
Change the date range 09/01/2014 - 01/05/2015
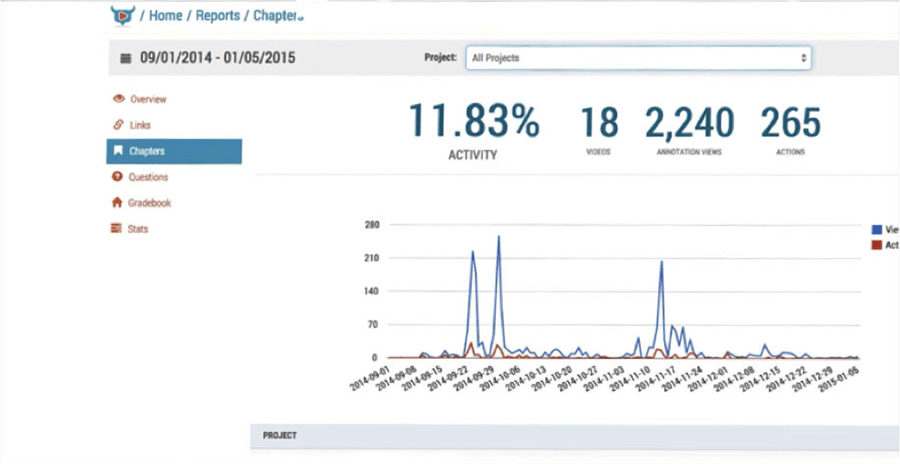(218, 58)
